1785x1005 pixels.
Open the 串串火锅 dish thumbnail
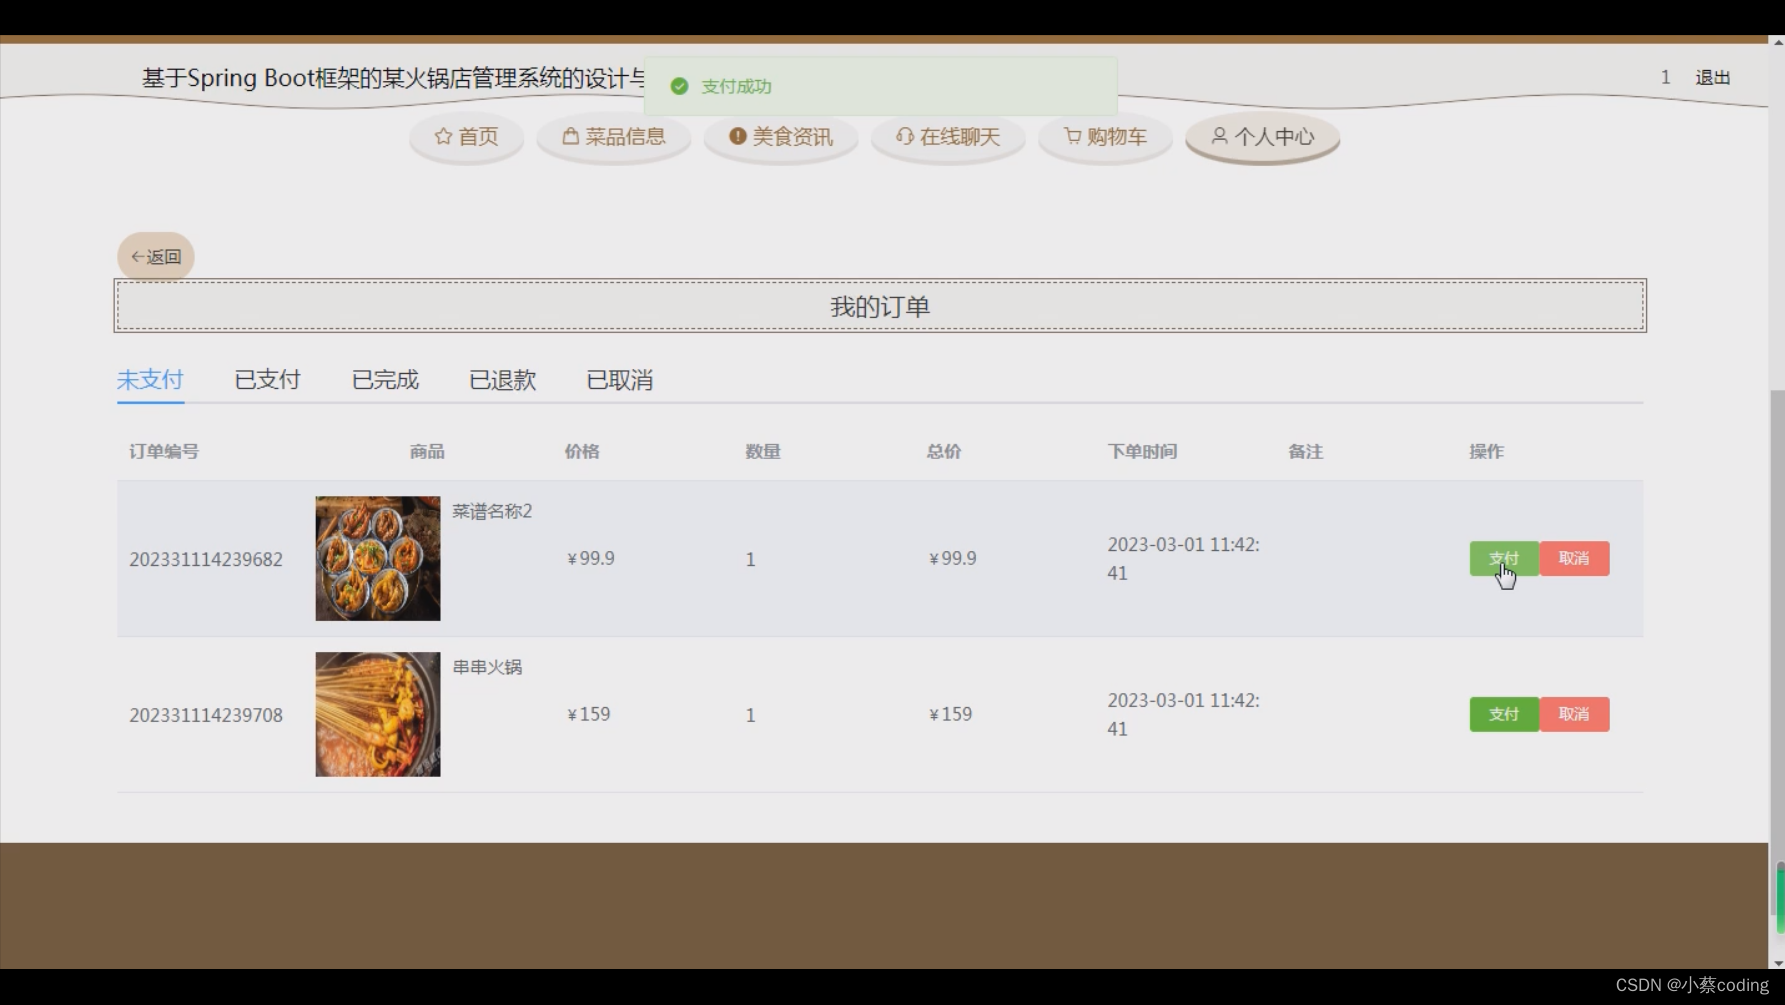[378, 714]
